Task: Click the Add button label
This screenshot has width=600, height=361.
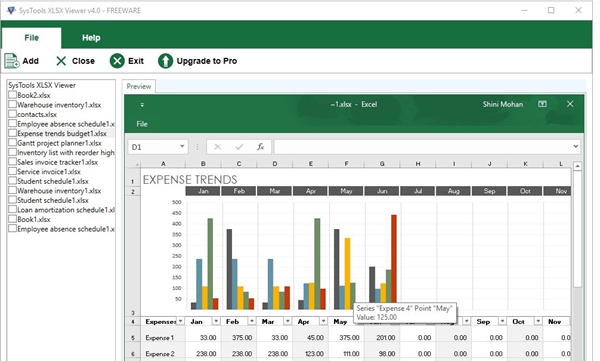Action: pyautogui.click(x=31, y=61)
